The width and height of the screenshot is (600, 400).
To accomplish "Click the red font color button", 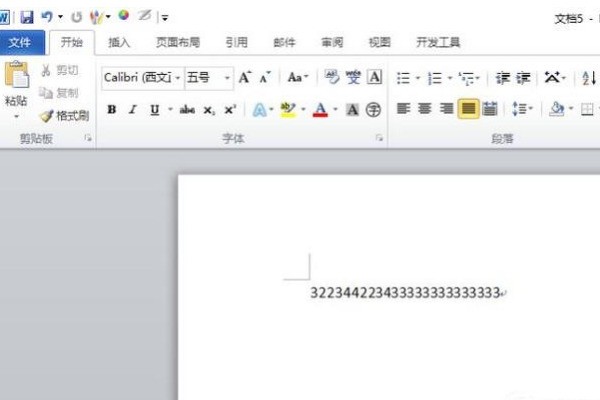I will (x=320, y=110).
